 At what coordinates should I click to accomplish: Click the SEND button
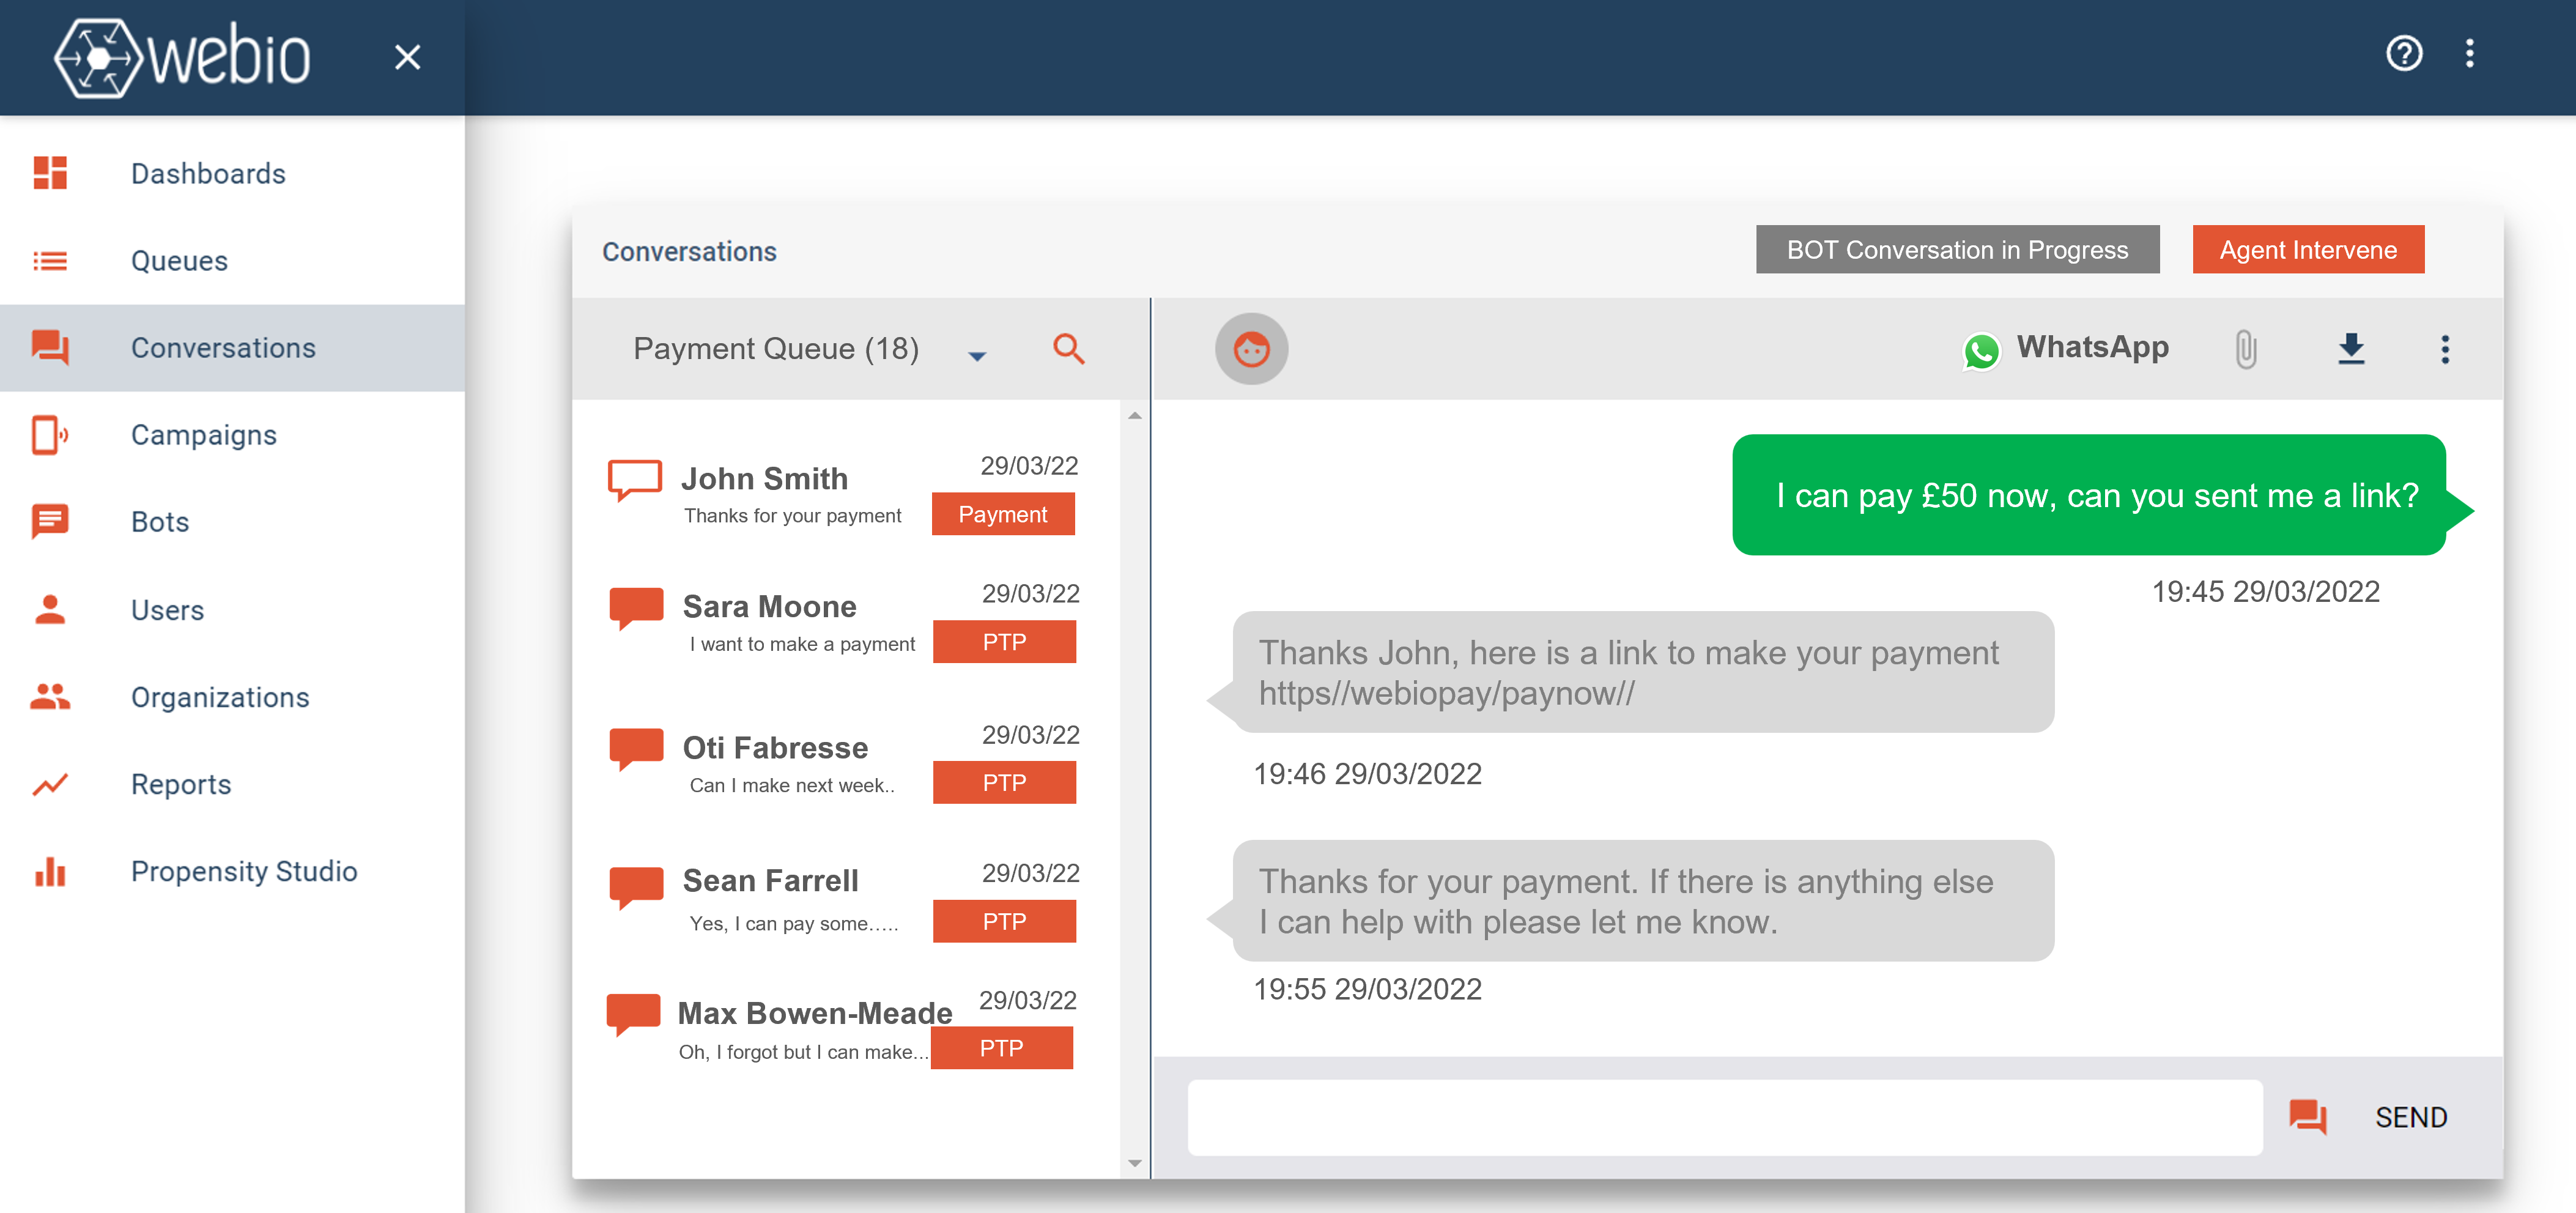click(2411, 1117)
